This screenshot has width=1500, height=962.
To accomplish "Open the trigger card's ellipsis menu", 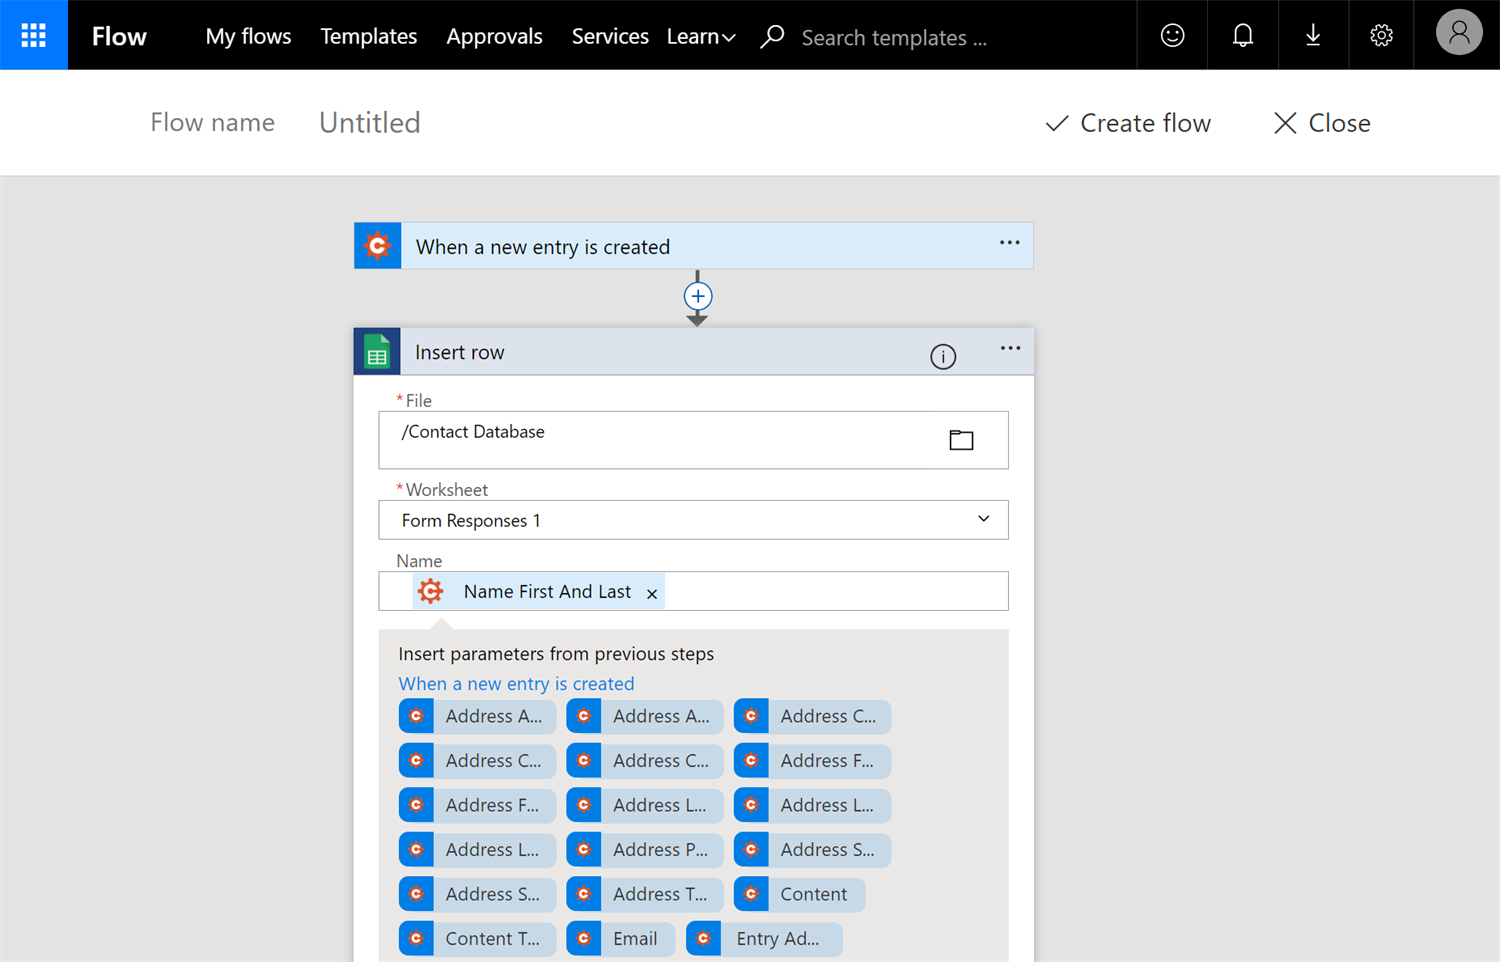I will (x=1009, y=243).
